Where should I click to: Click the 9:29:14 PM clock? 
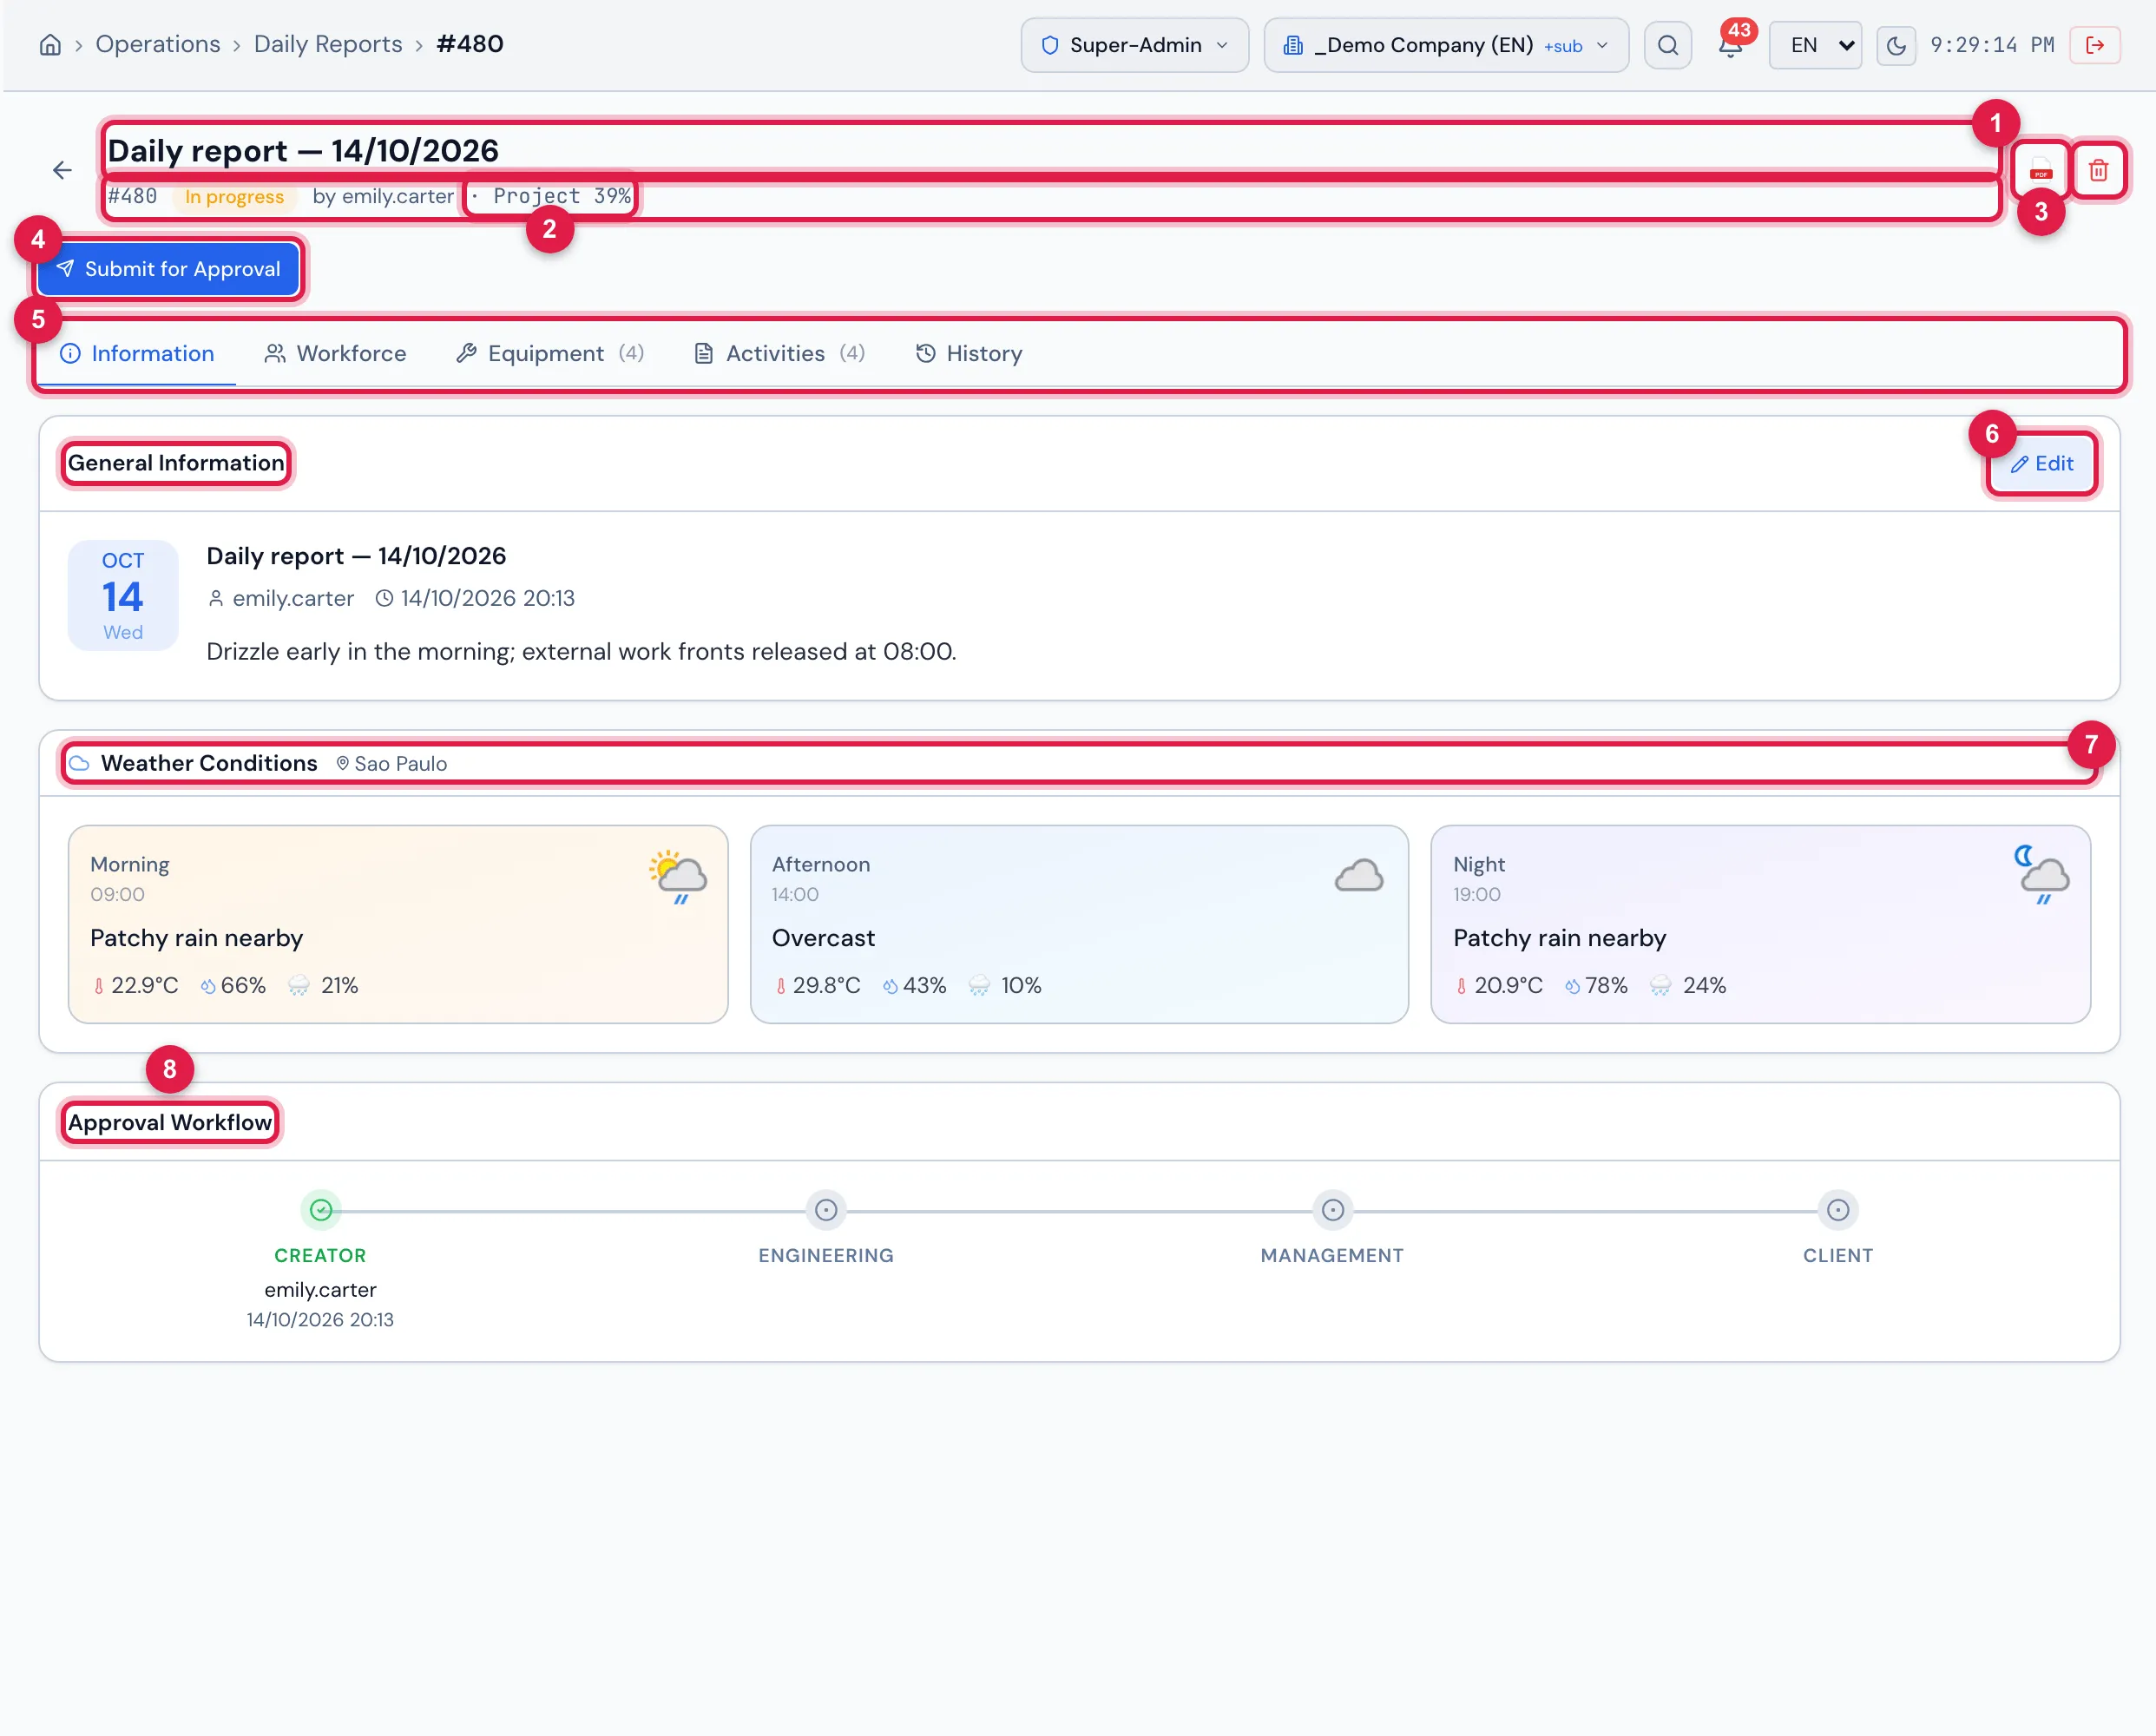pyautogui.click(x=1992, y=45)
